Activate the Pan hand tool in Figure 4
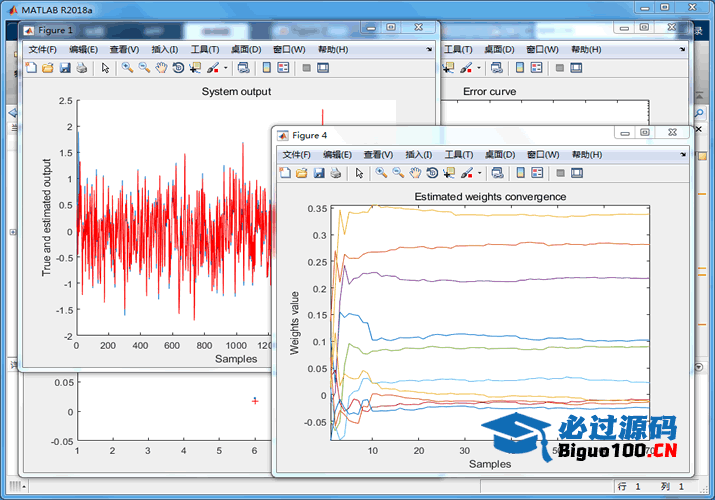715x500 pixels. point(414,173)
